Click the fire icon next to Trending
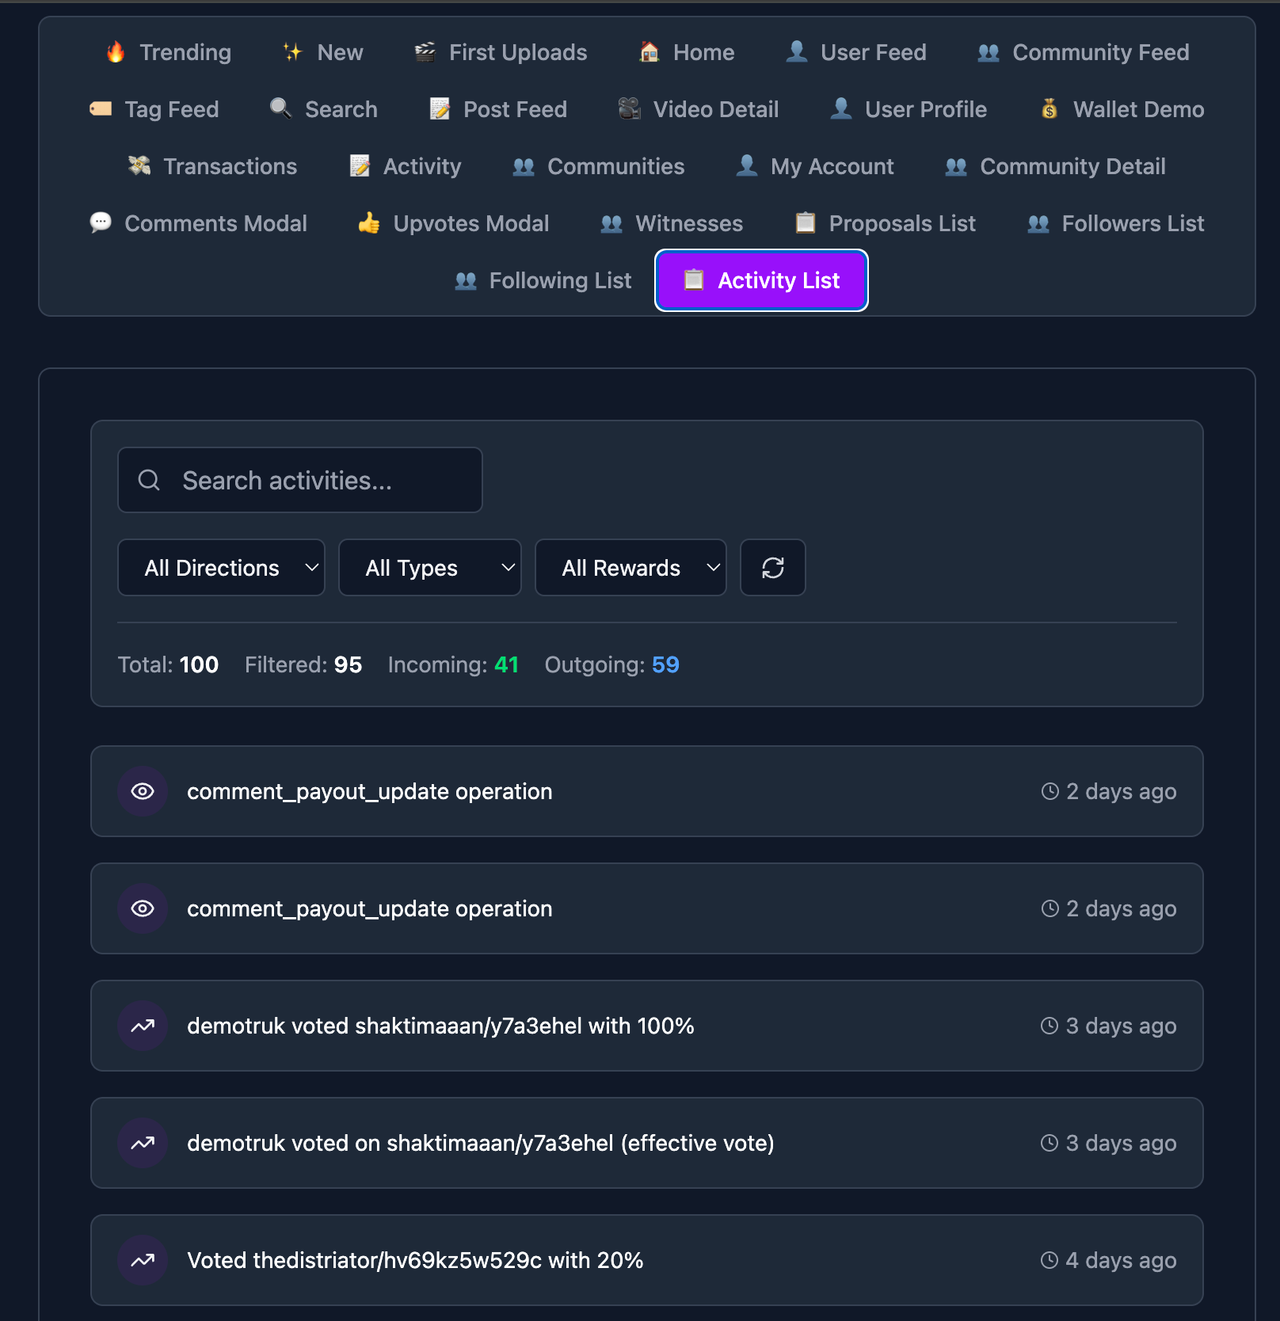The image size is (1280, 1321). [x=116, y=52]
